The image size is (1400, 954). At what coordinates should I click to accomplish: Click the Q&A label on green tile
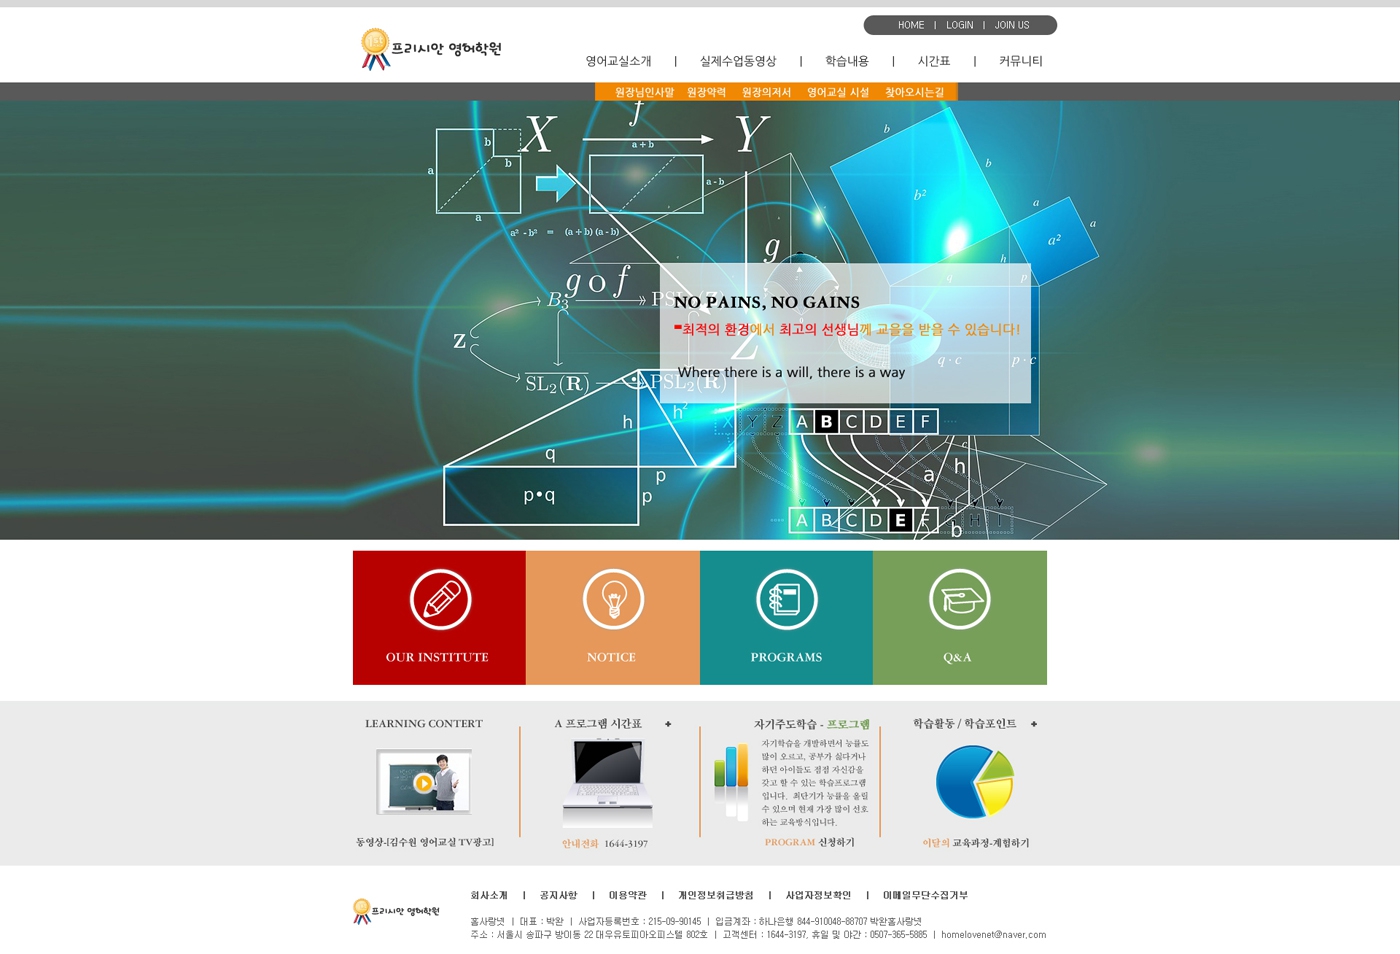[957, 657]
